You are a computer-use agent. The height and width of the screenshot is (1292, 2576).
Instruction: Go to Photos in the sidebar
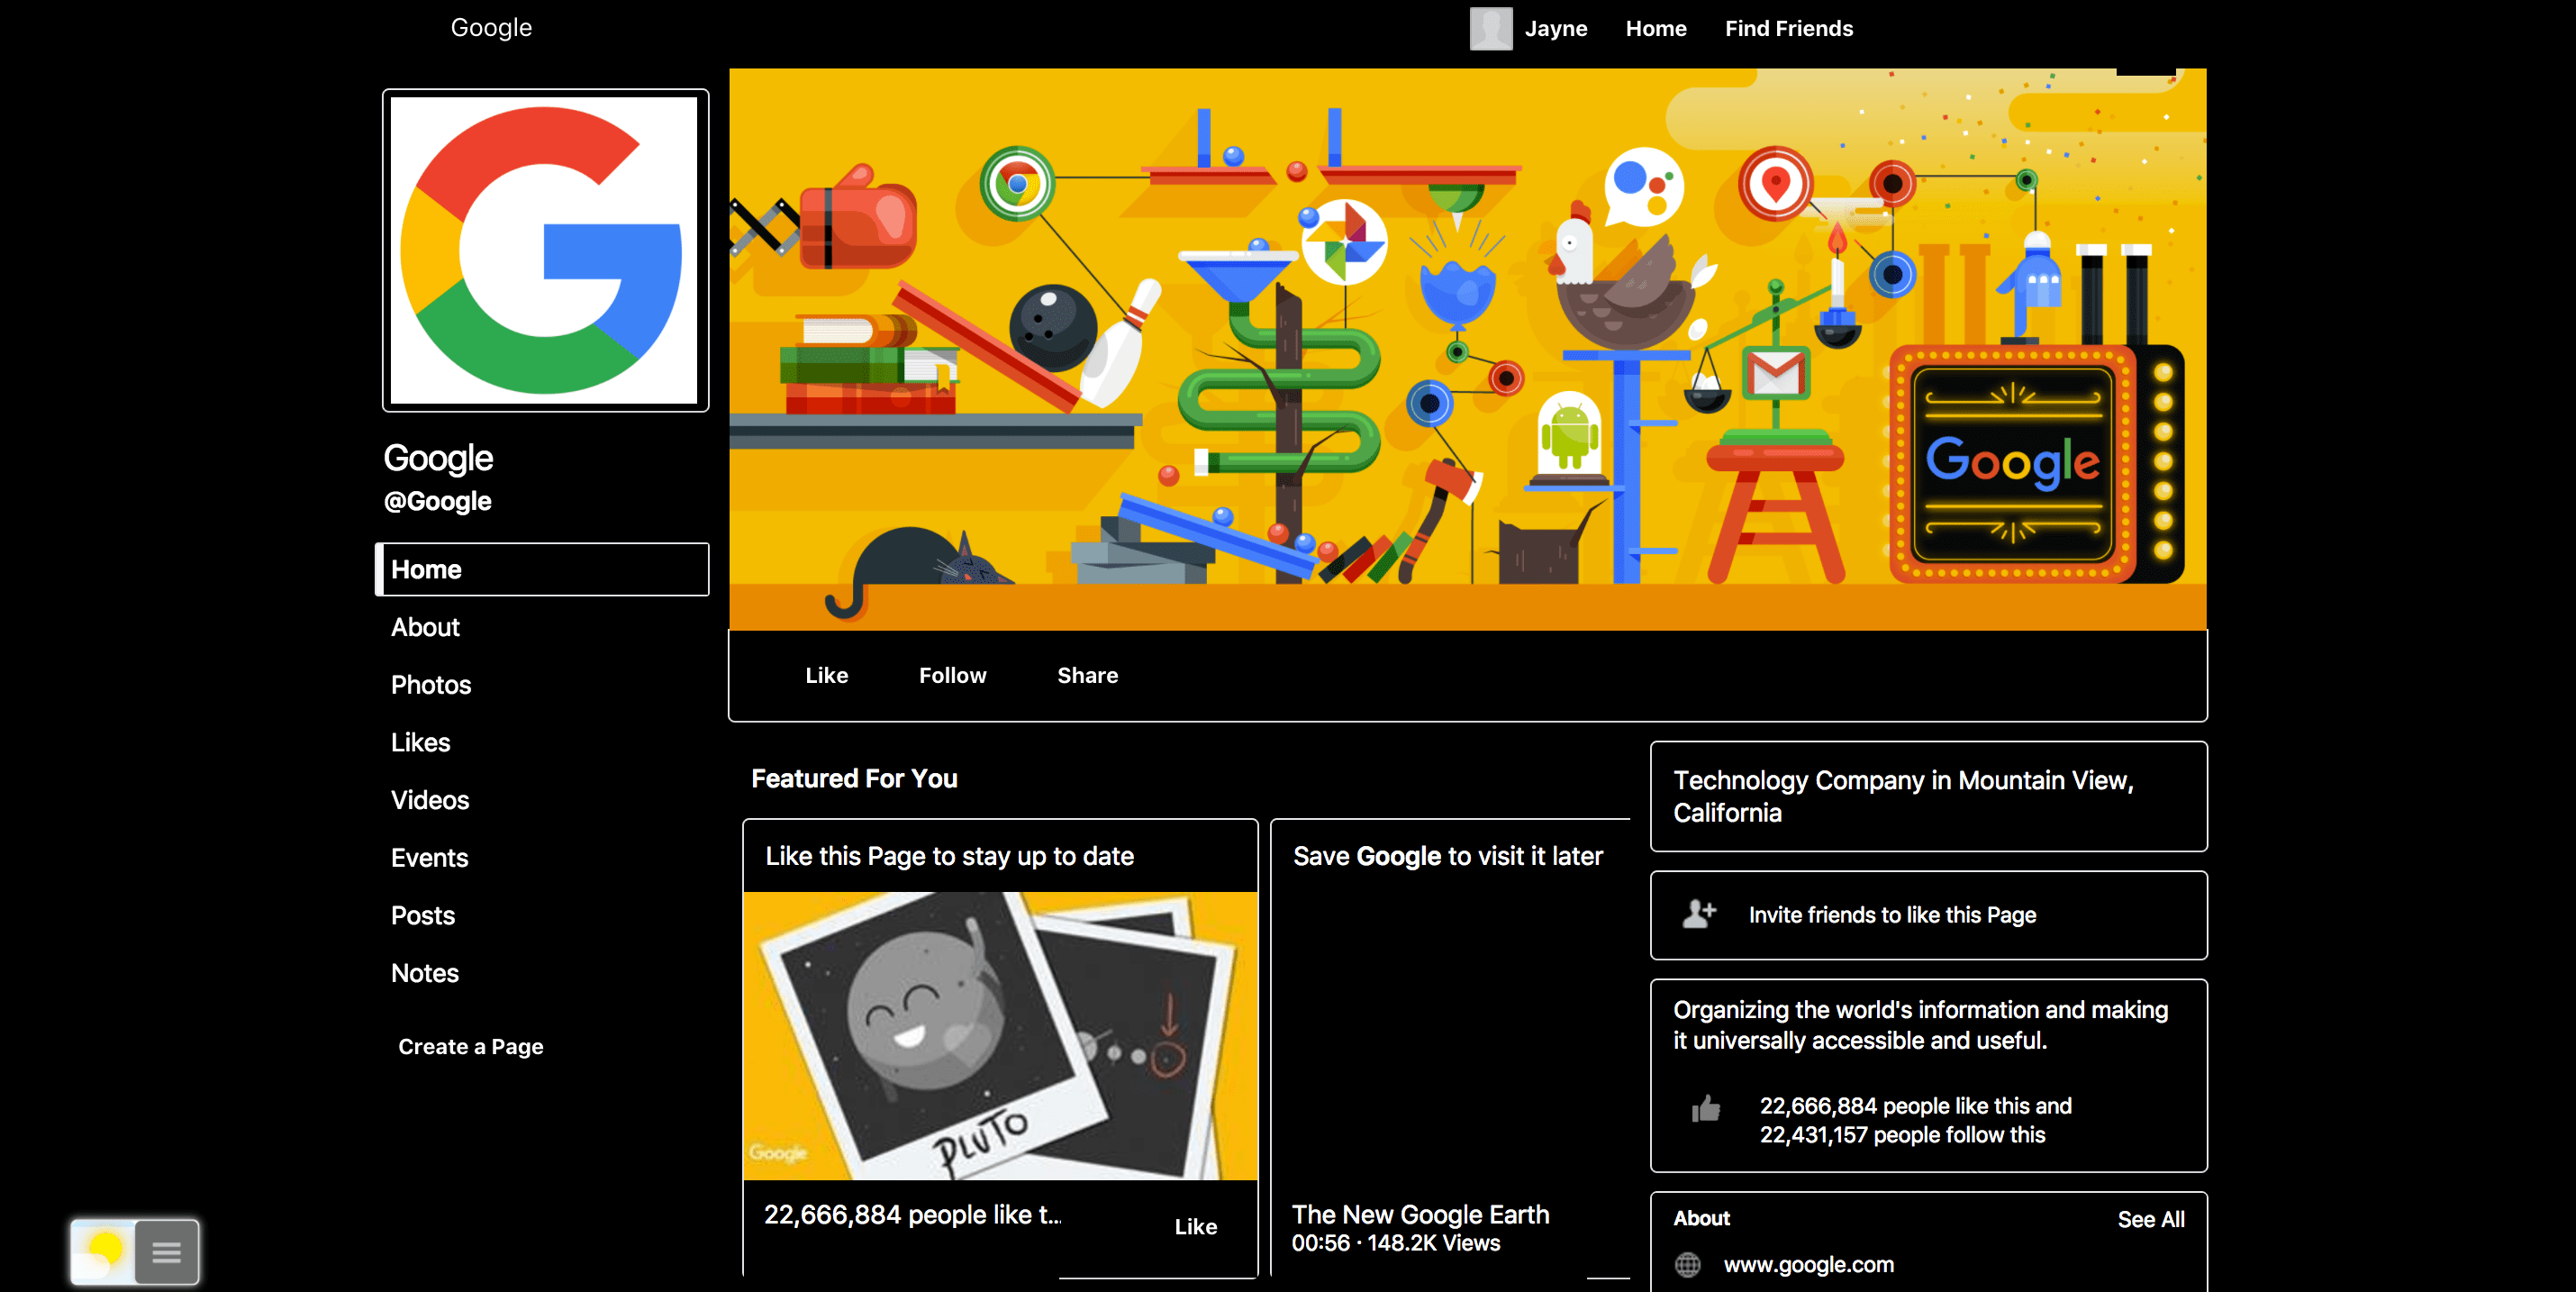tap(431, 685)
